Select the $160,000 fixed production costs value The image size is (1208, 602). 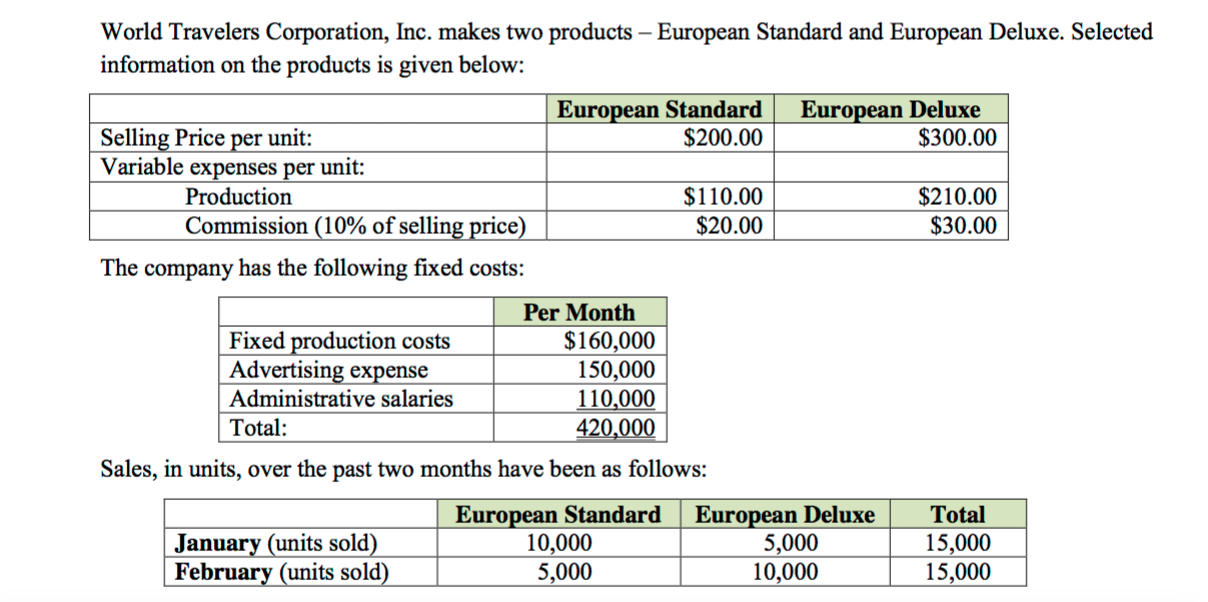click(x=610, y=341)
